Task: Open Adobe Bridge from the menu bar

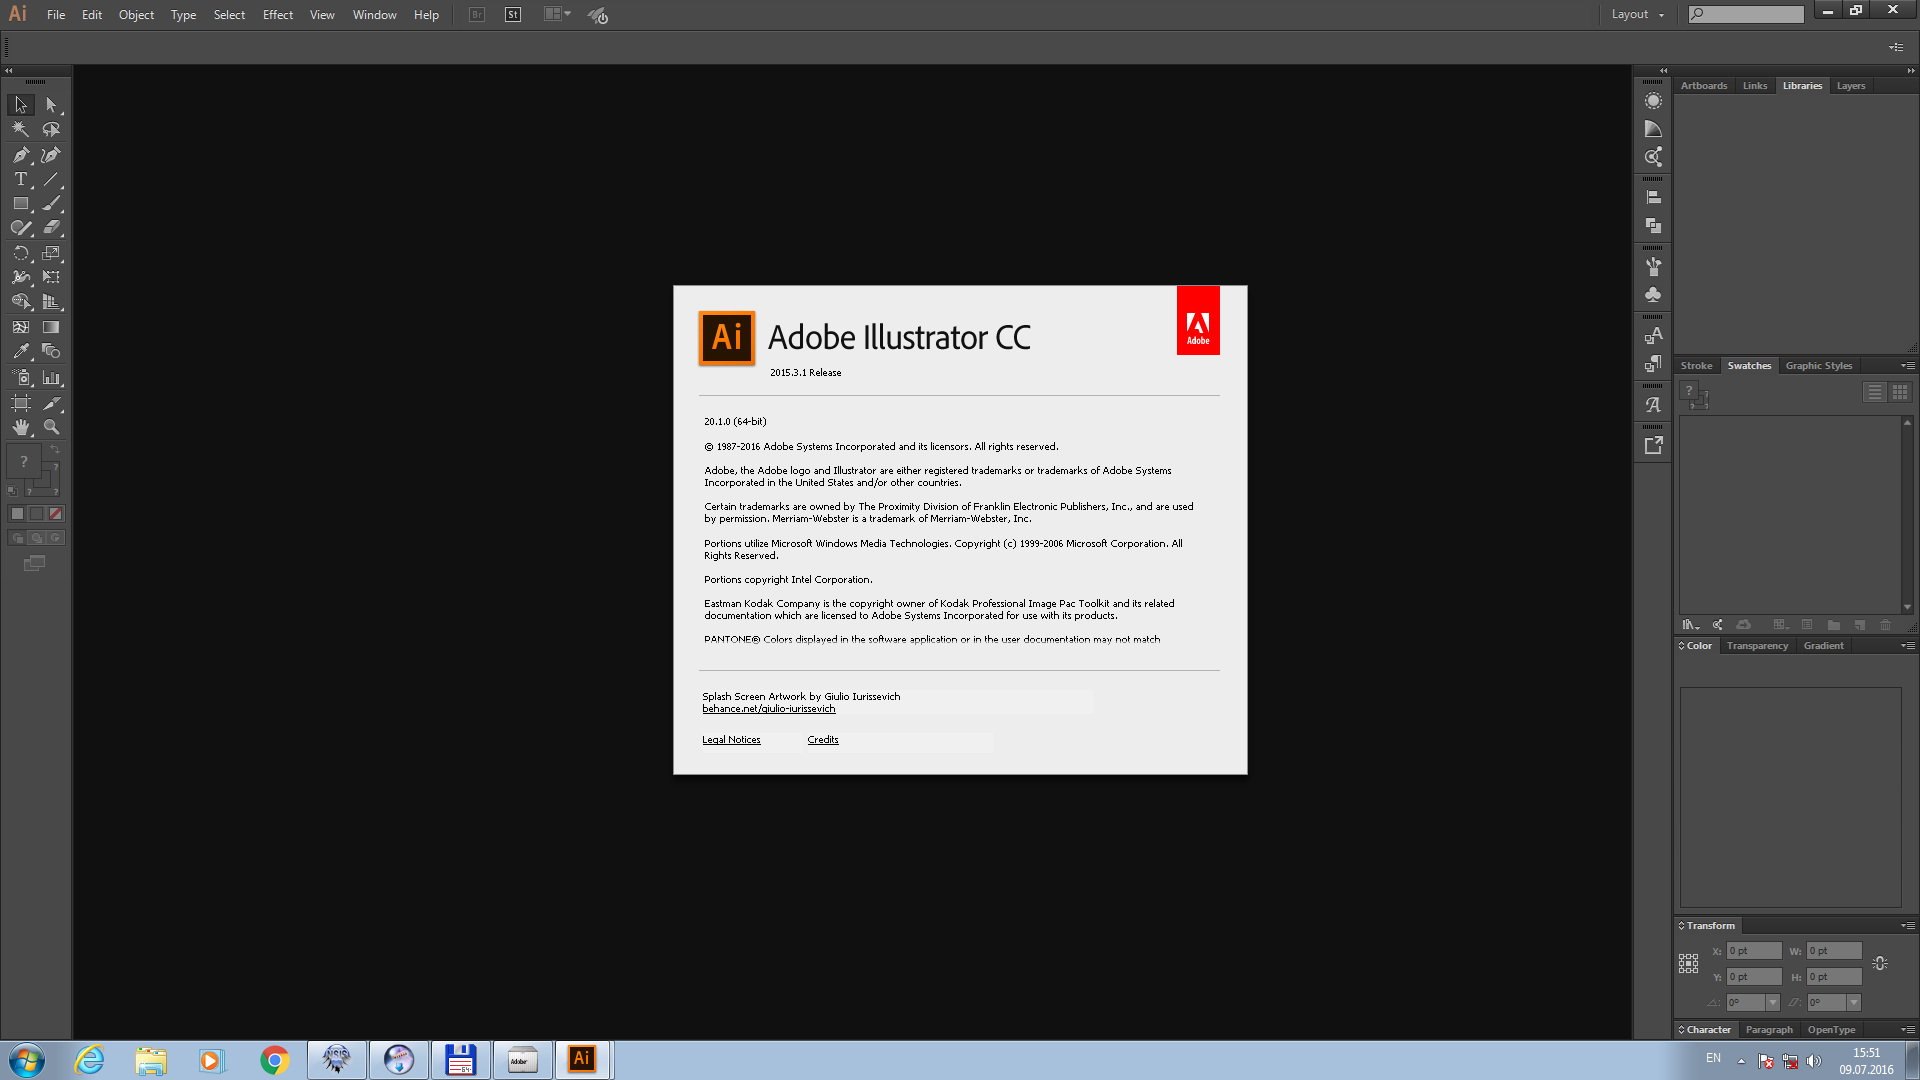Action: click(x=477, y=15)
